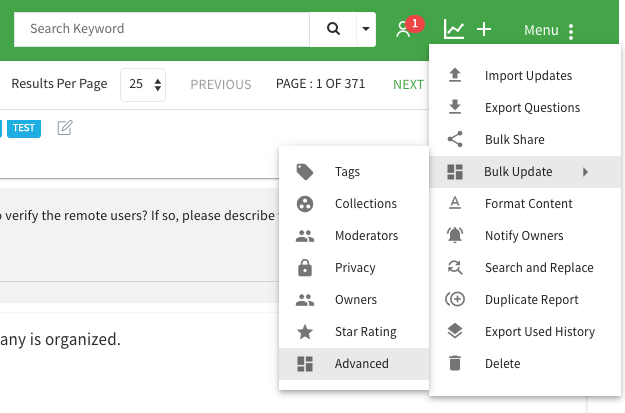Select Export Questions menu entry
The height and width of the screenshot is (413, 625).
525,108
